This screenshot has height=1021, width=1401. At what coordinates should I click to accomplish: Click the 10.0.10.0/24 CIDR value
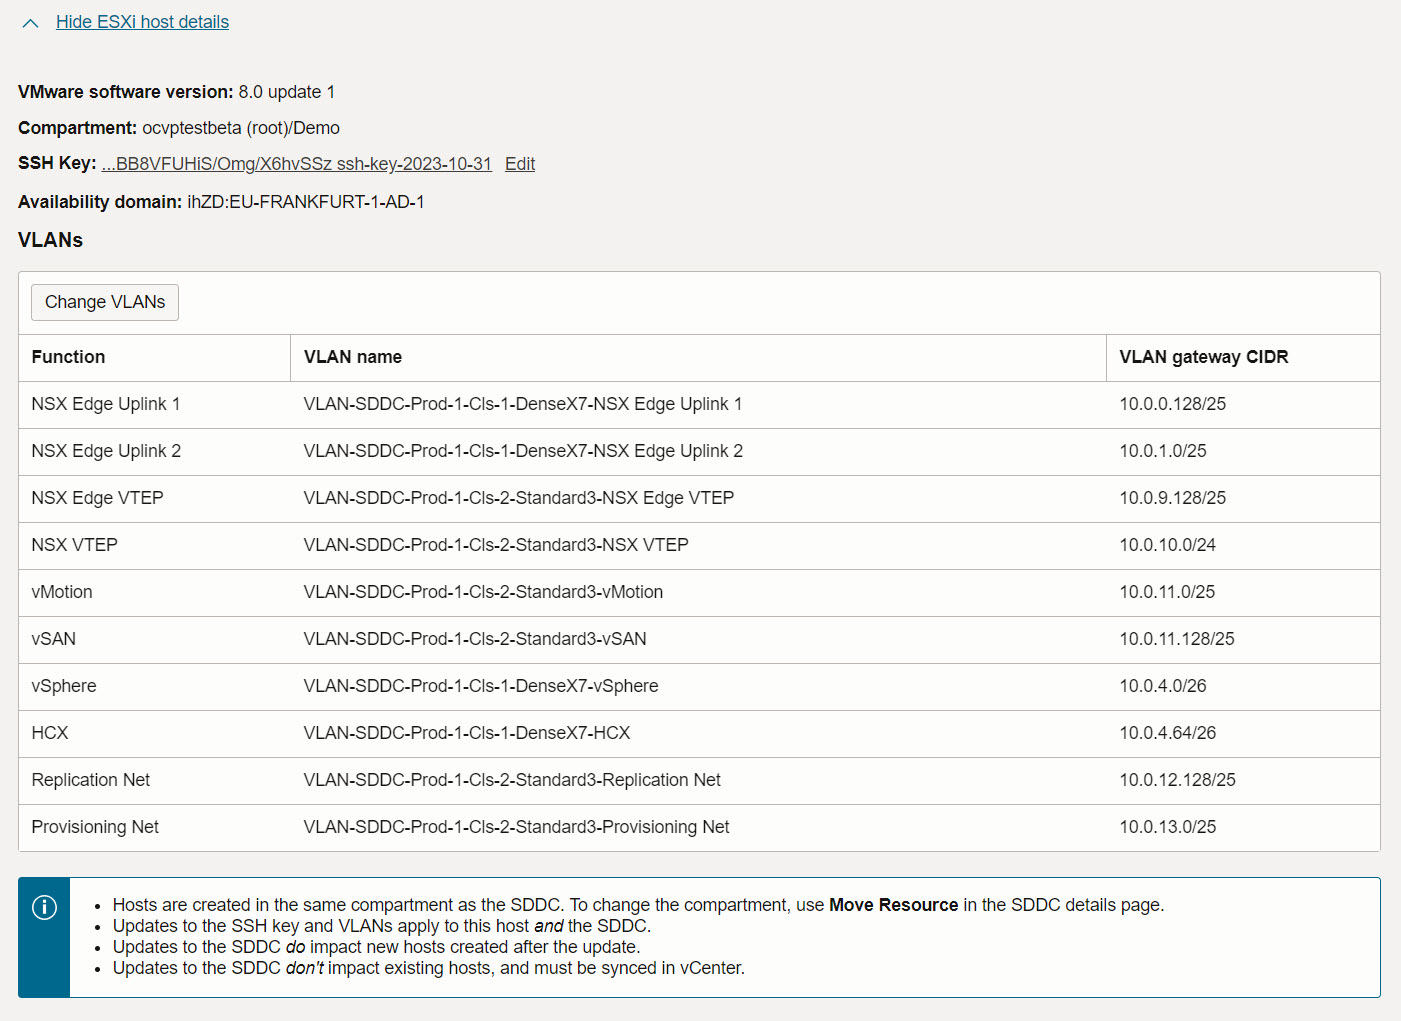[1168, 545]
